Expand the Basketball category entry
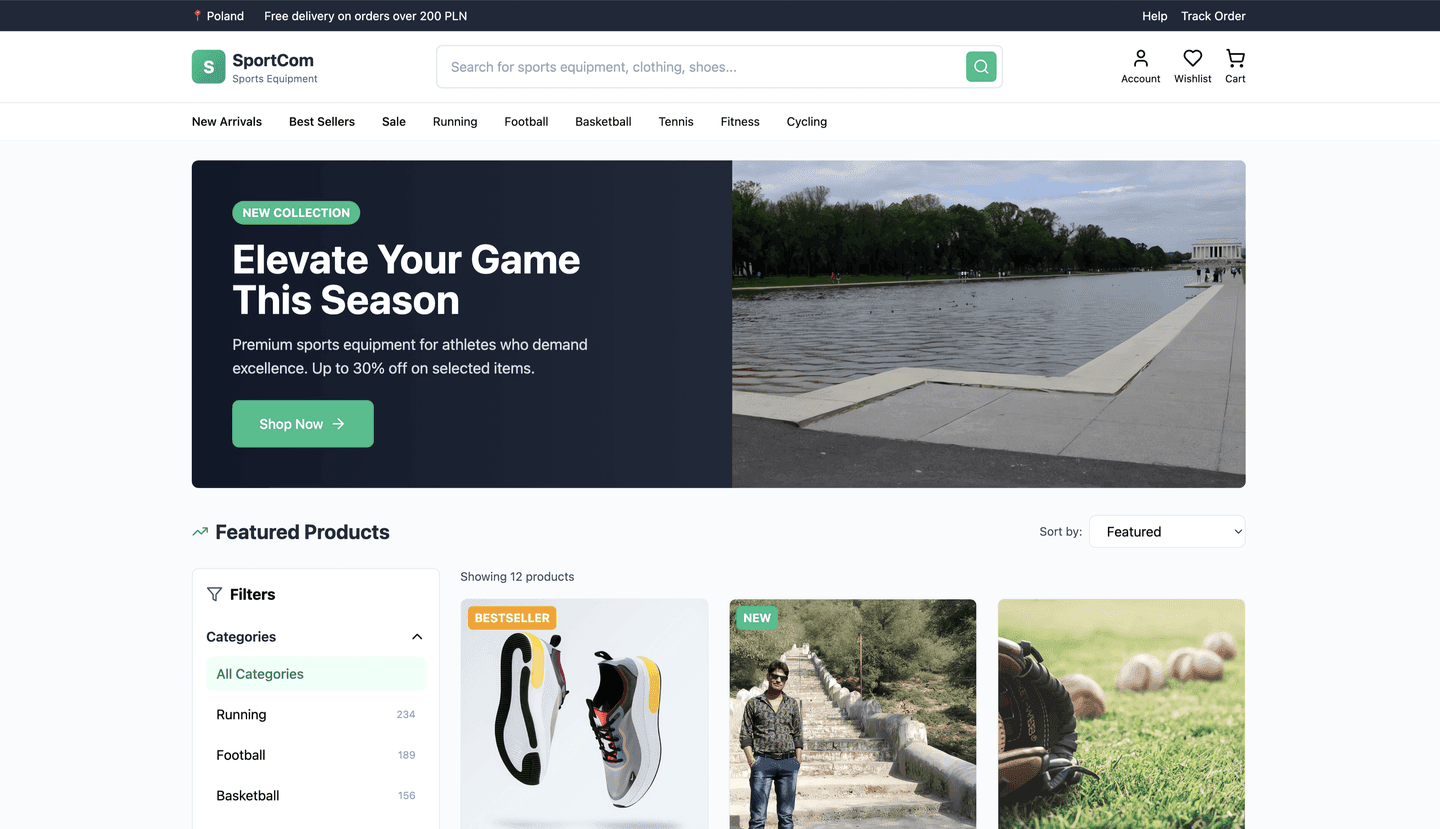 pos(247,795)
